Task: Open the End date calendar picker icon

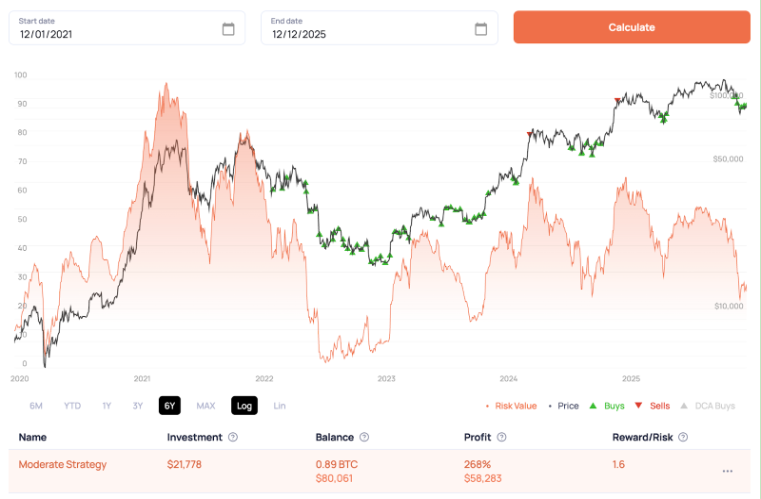Action: [x=481, y=29]
